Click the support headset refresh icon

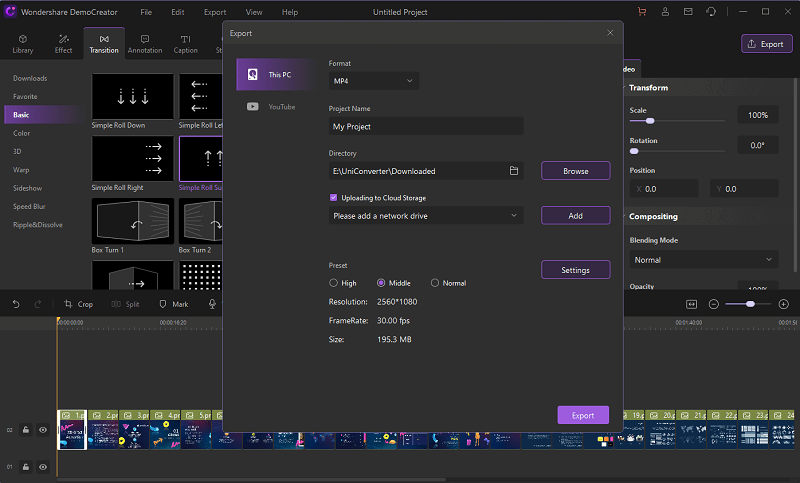pyautogui.click(x=711, y=12)
